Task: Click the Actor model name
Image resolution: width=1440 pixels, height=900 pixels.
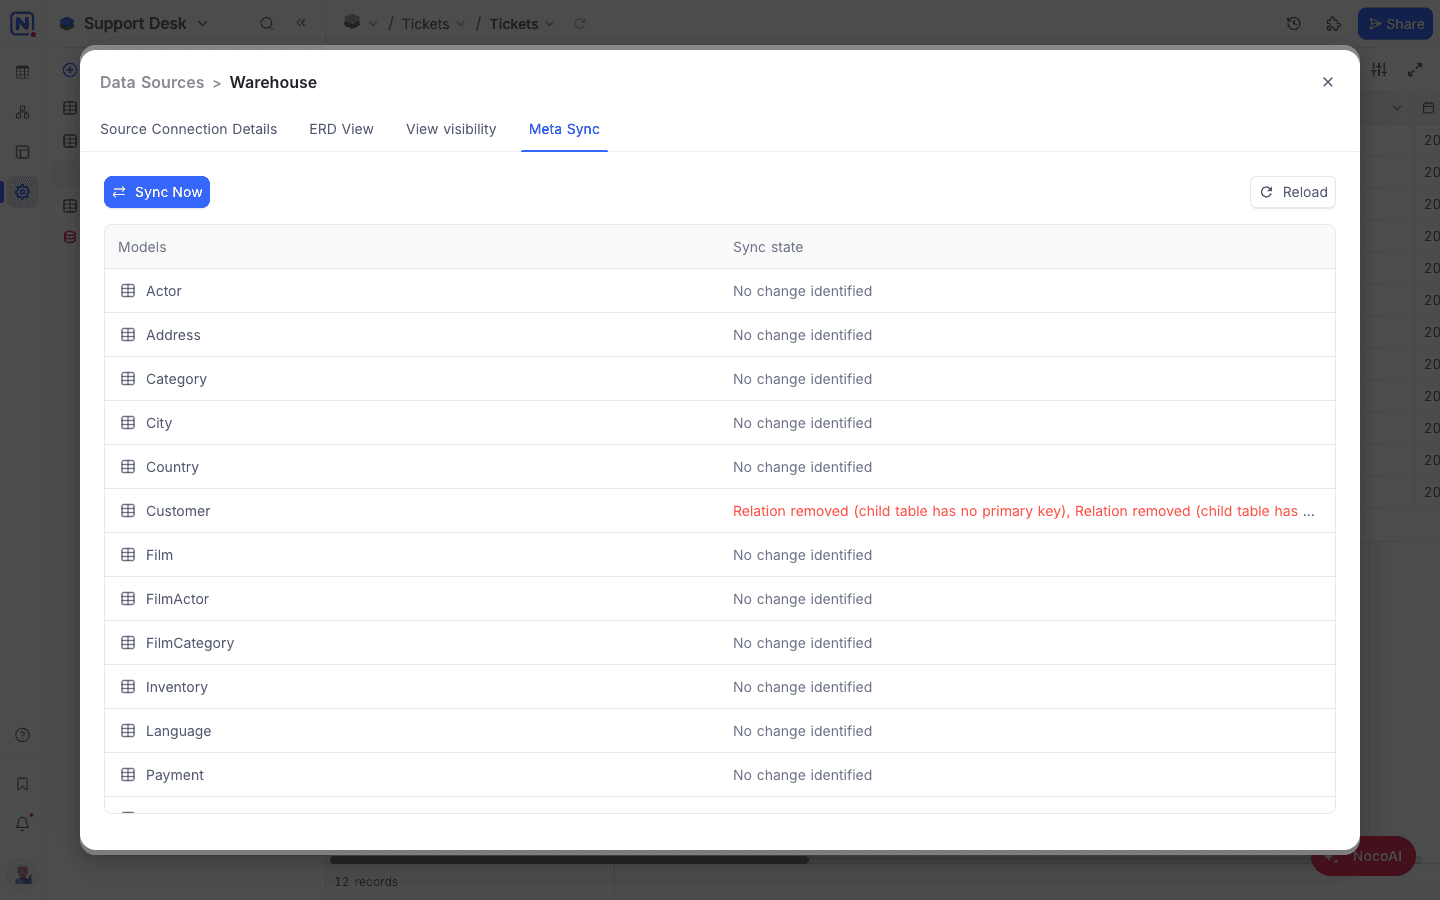Action: (164, 291)
